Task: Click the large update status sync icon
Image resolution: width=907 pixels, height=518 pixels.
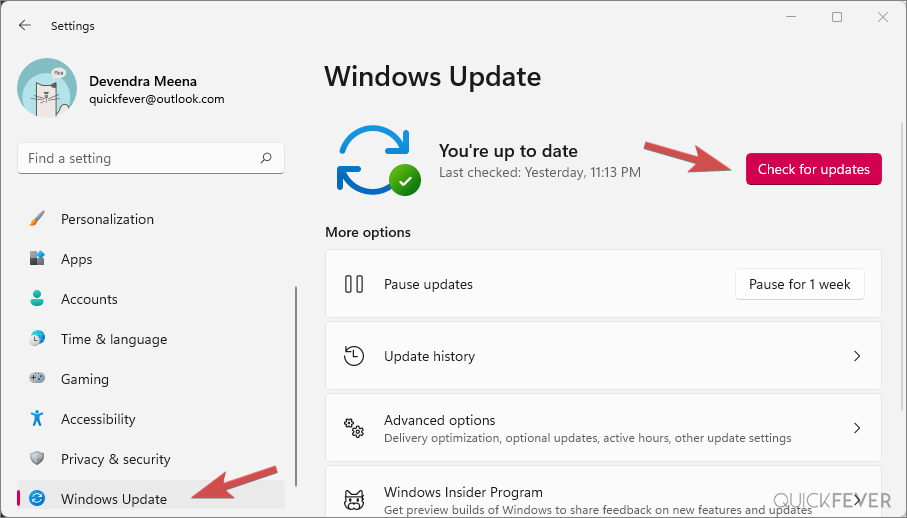Action: click(378, 161)
